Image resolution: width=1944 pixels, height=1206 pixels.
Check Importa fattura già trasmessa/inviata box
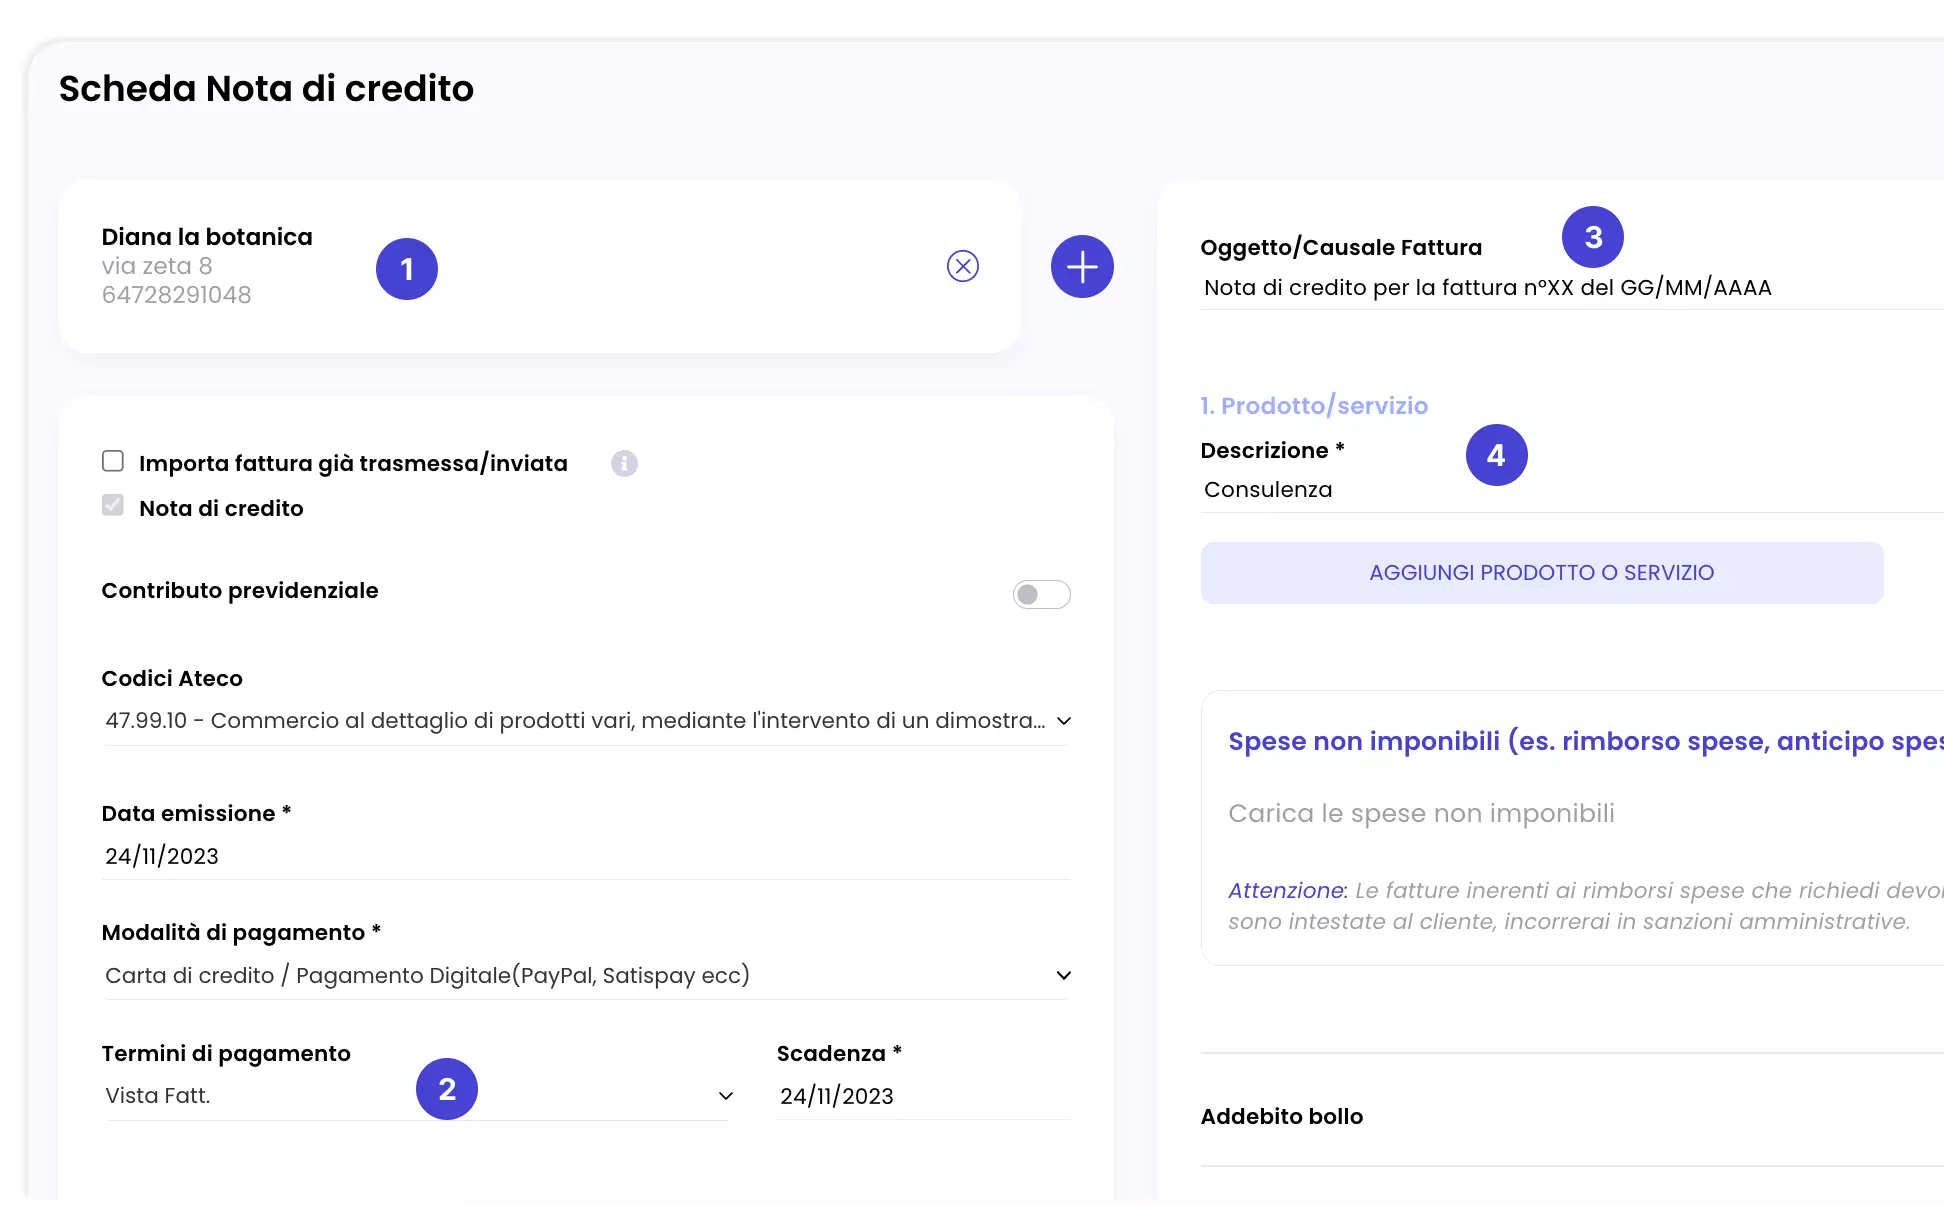pyautogui.click(x=113, y=461)
